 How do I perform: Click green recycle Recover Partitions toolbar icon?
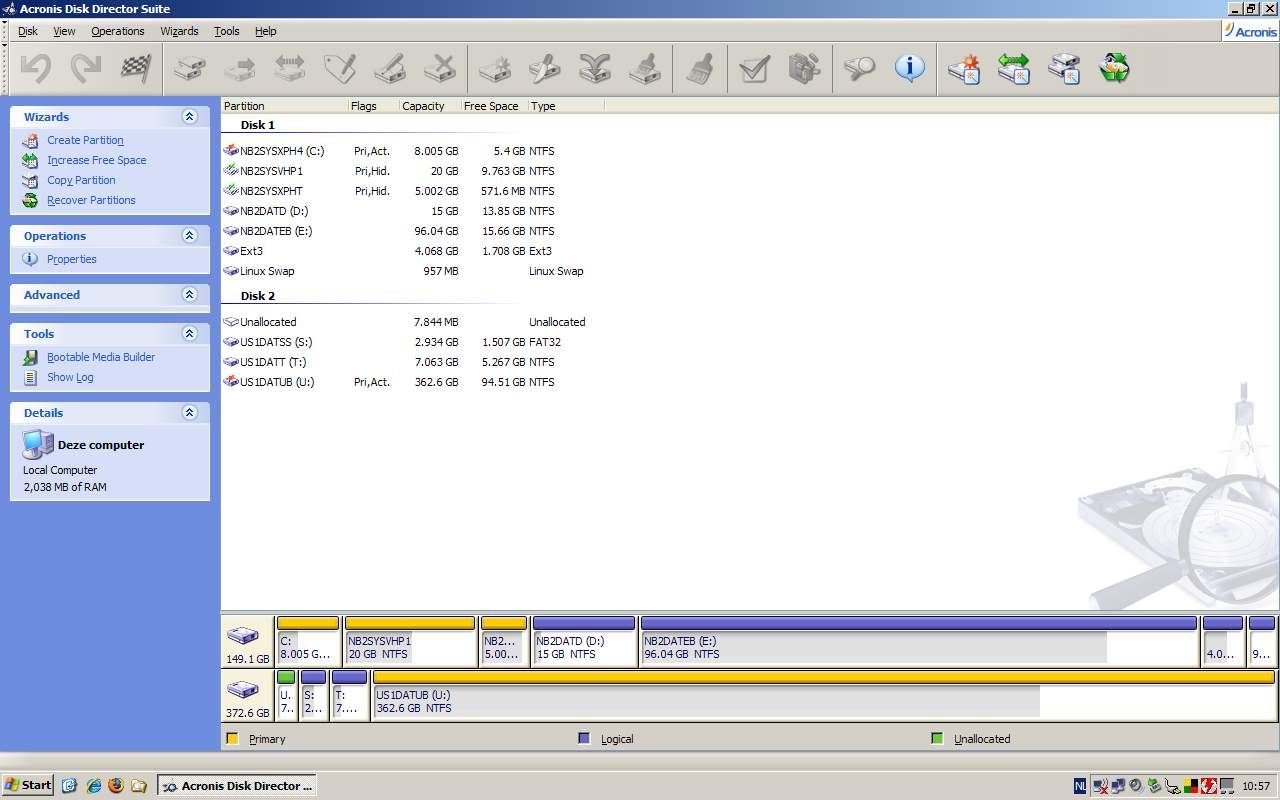pyautogui.click(x=1114, y=68)
